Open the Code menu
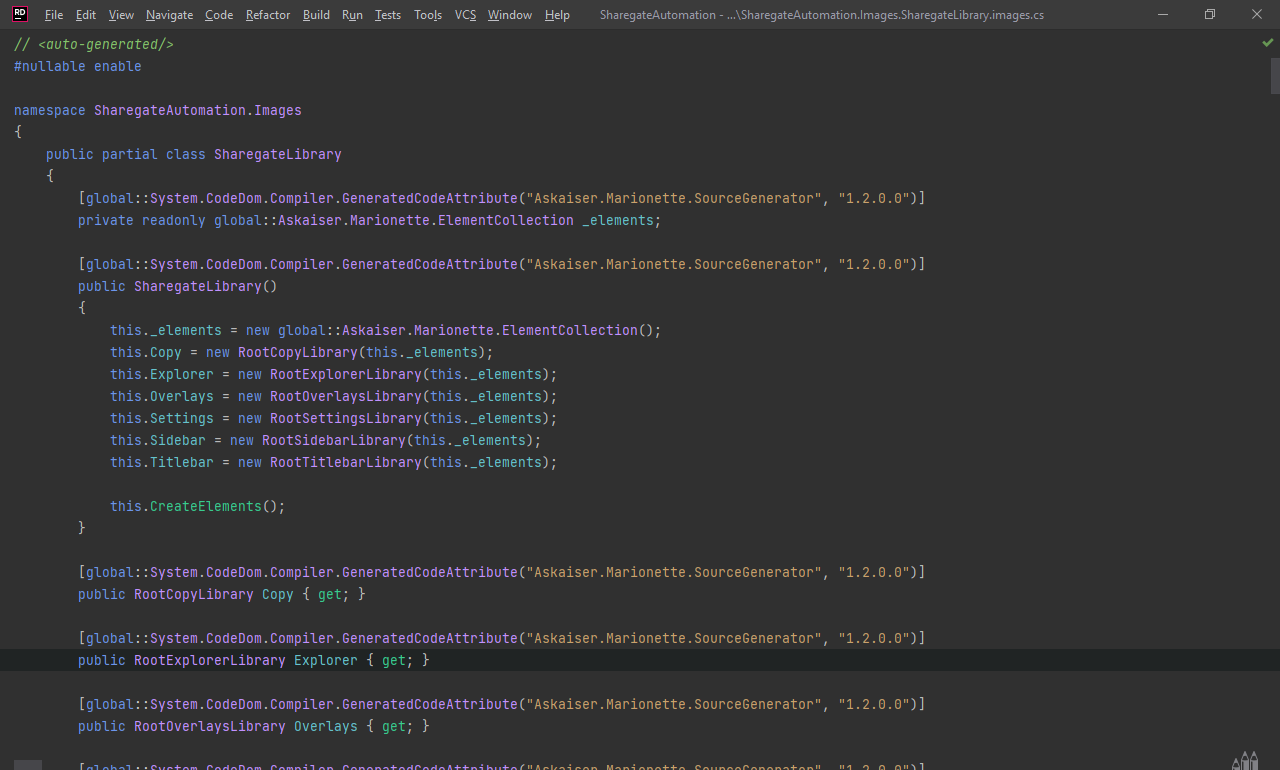The height and width of the screenshot is (770, 1280). [219, 15]
